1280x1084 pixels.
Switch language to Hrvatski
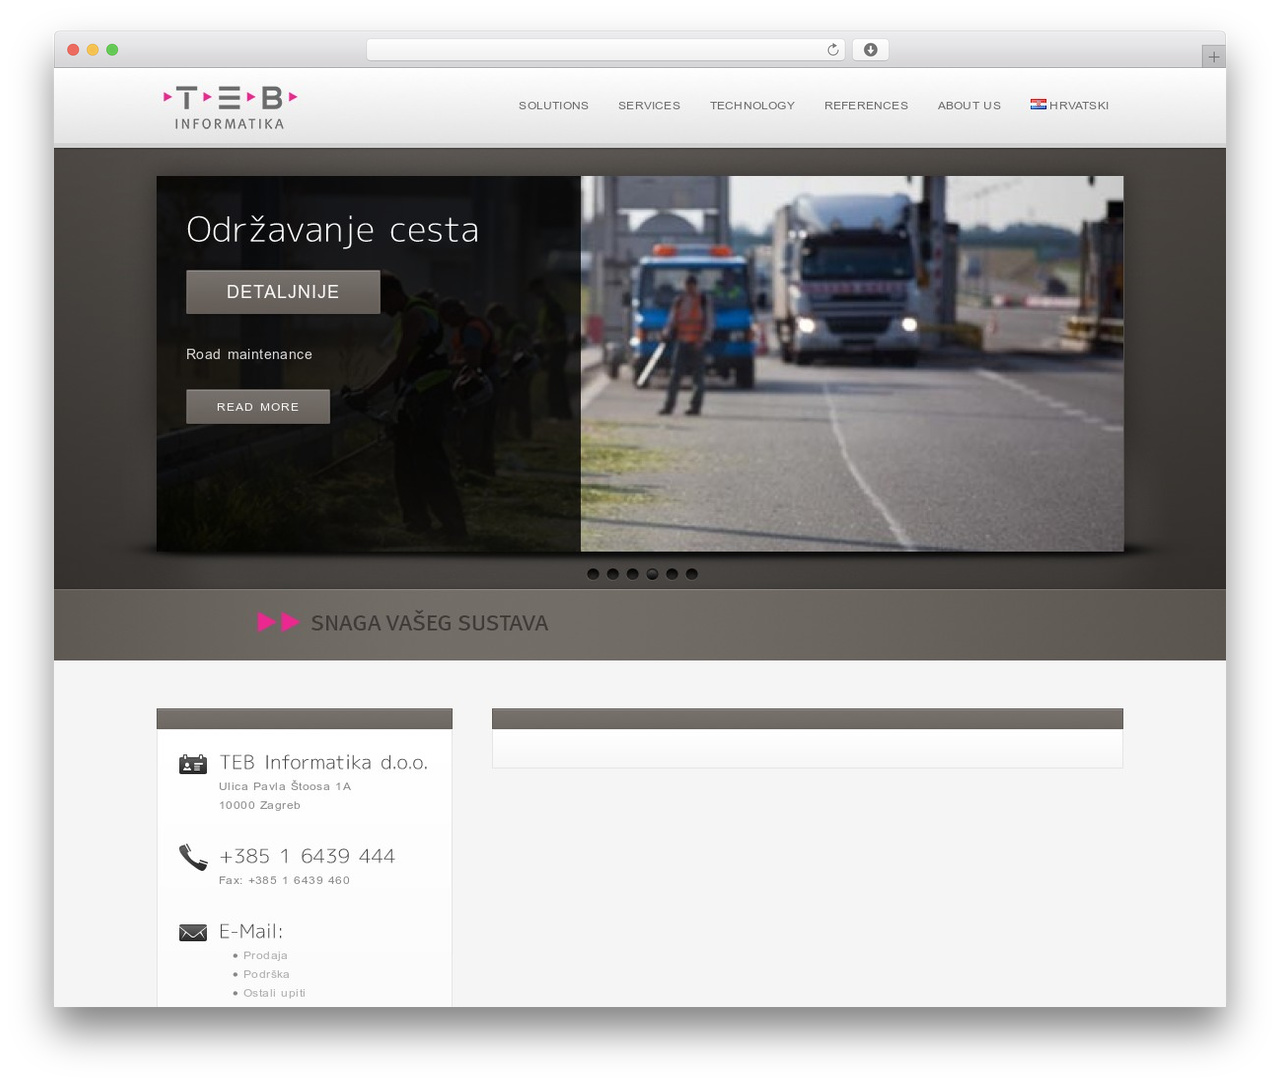[x=1079, y=105]
